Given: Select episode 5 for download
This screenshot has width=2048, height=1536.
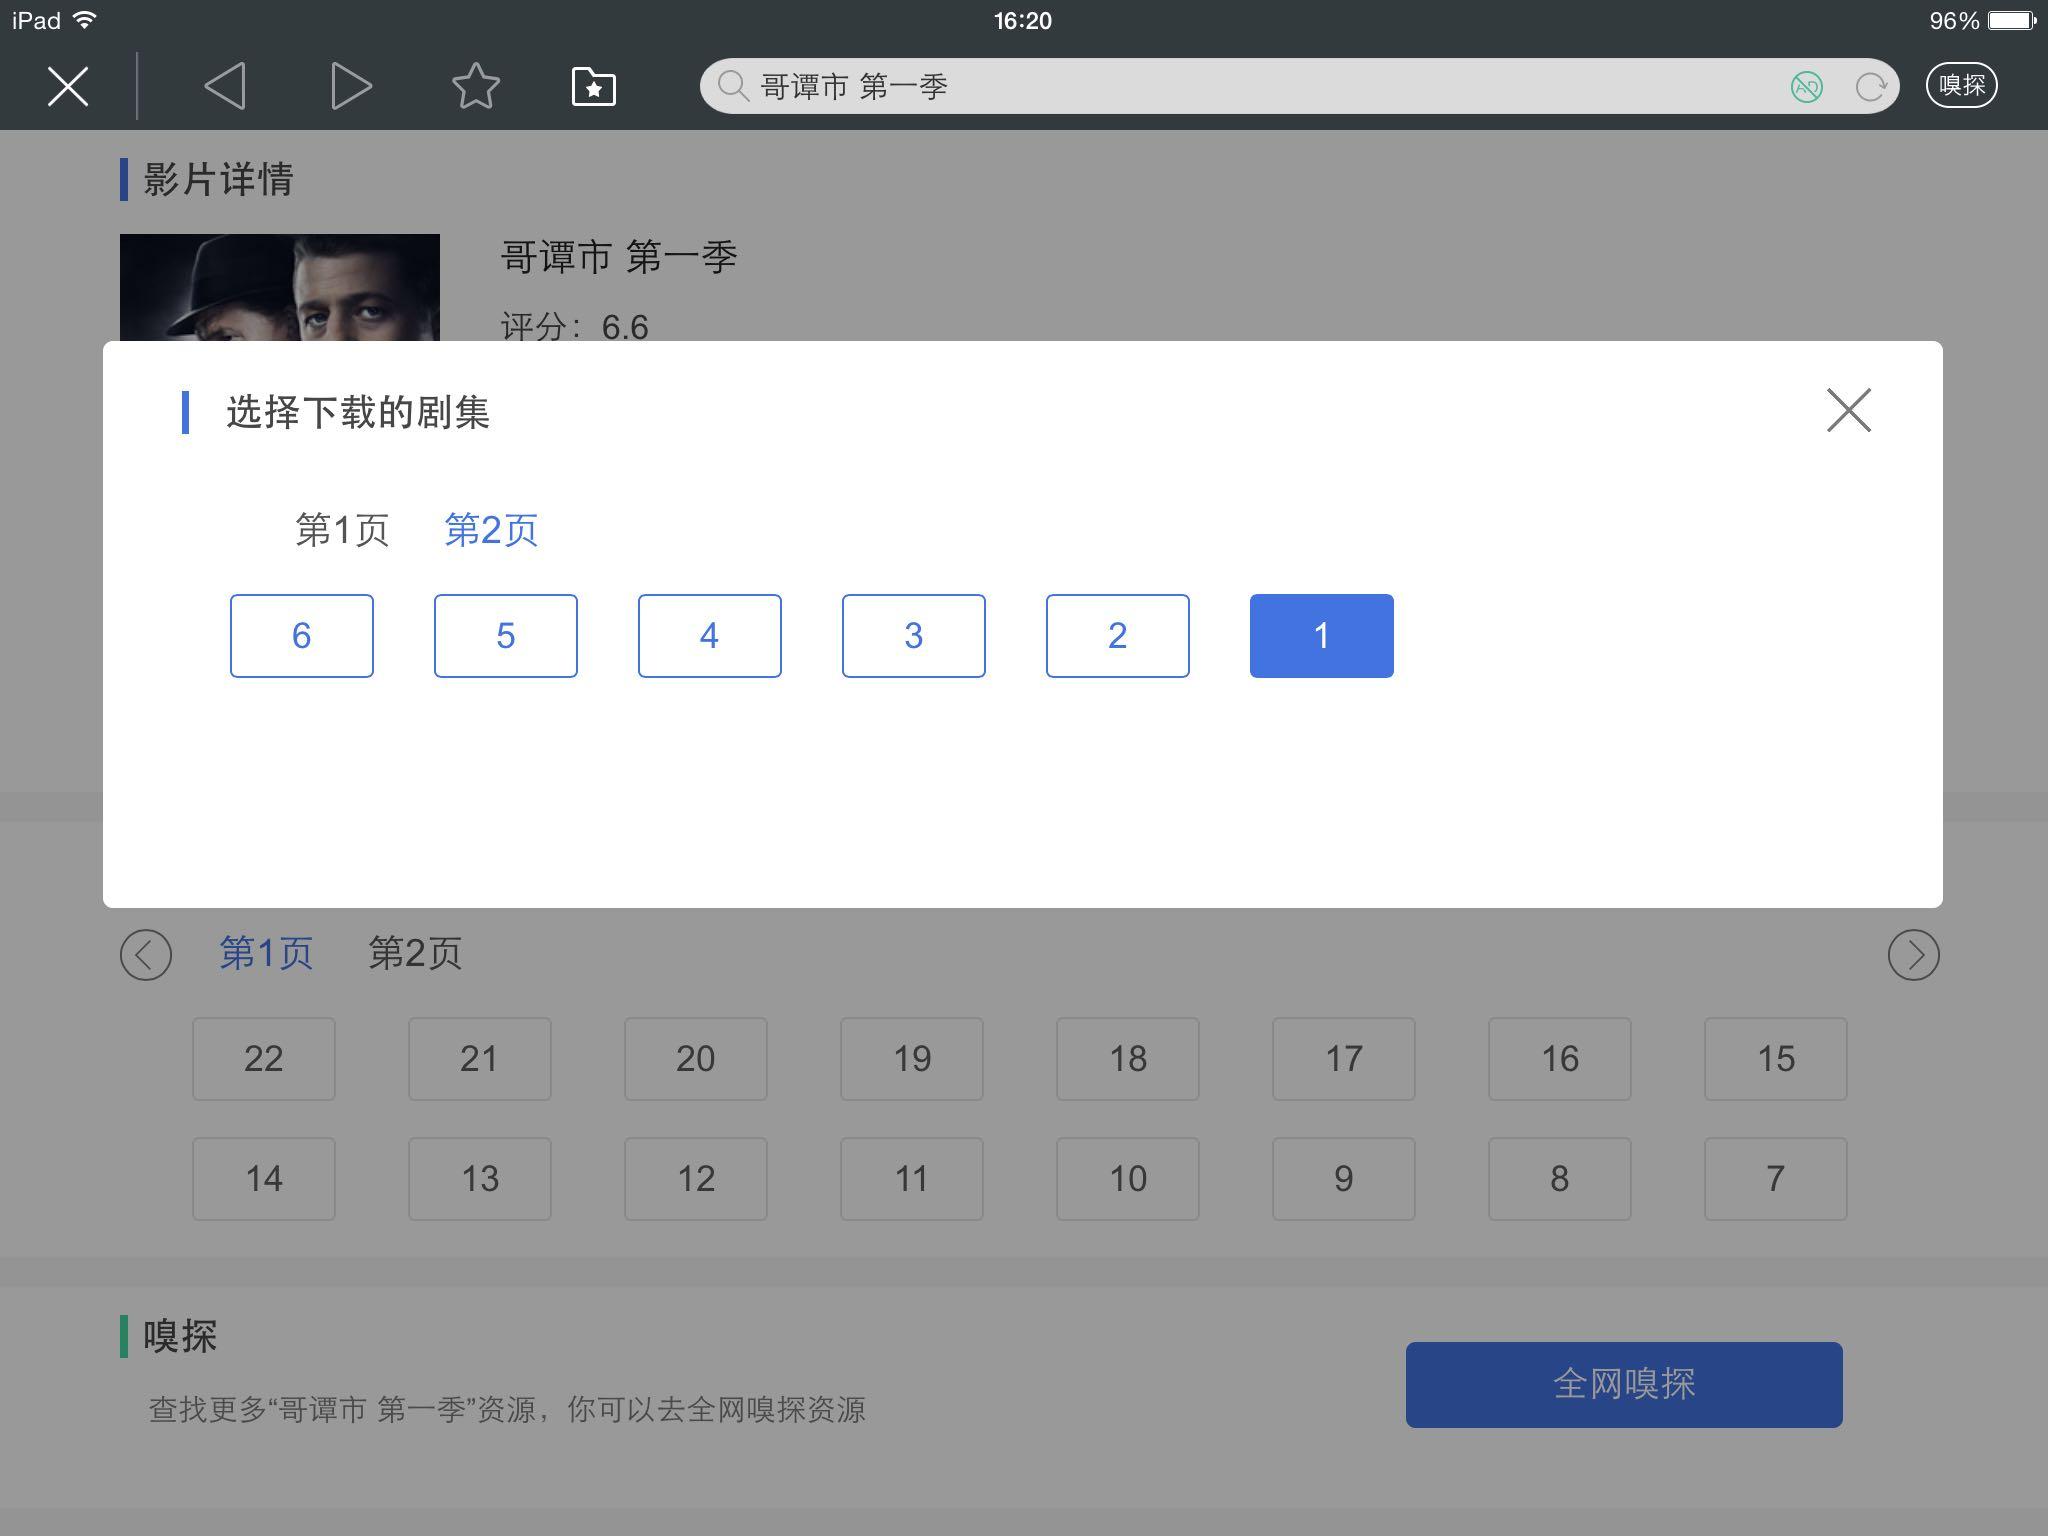Looking at the screenshot, I should point(505,635).
